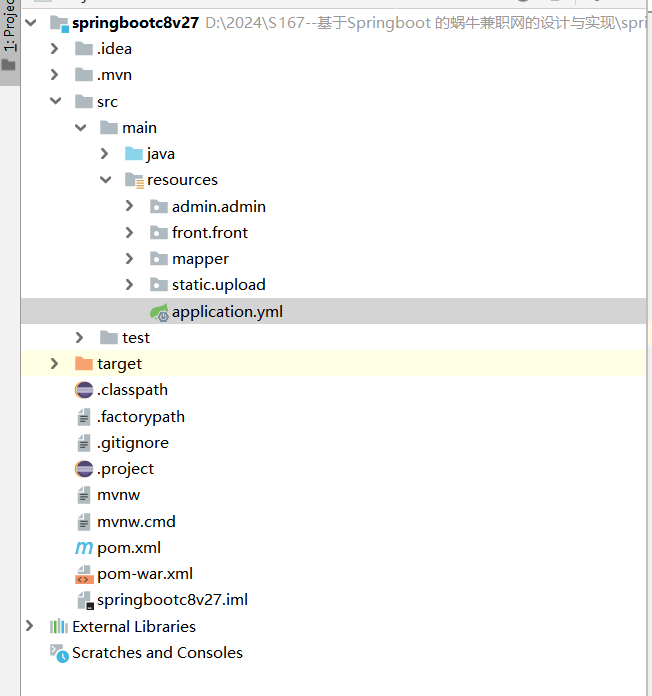The width and height of the screenshot is (652, 696).
Task: Select the admin.admin package folder
Action: (x=218, y=207)
